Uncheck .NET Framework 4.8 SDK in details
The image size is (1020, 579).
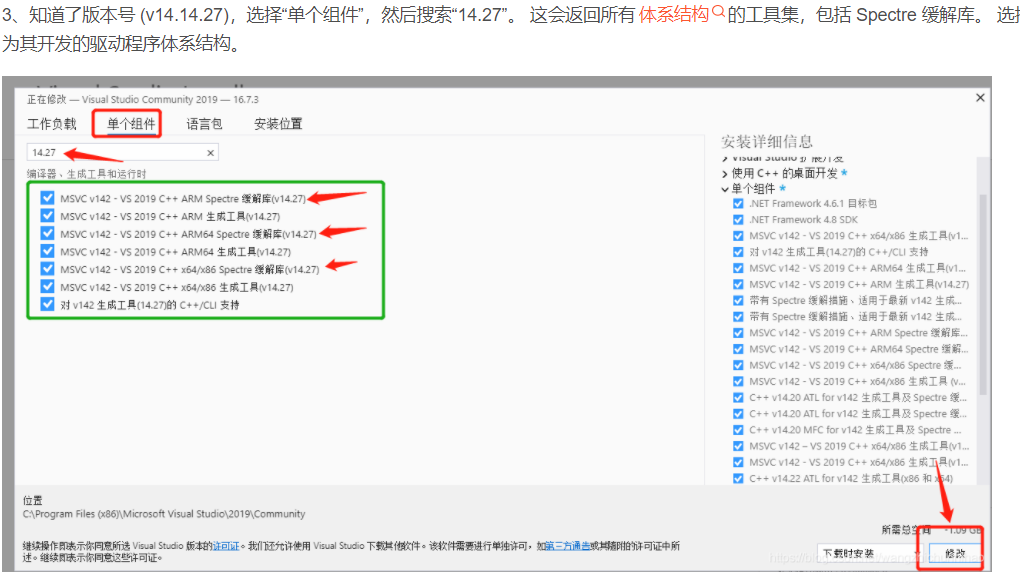[x=738, y=220]
